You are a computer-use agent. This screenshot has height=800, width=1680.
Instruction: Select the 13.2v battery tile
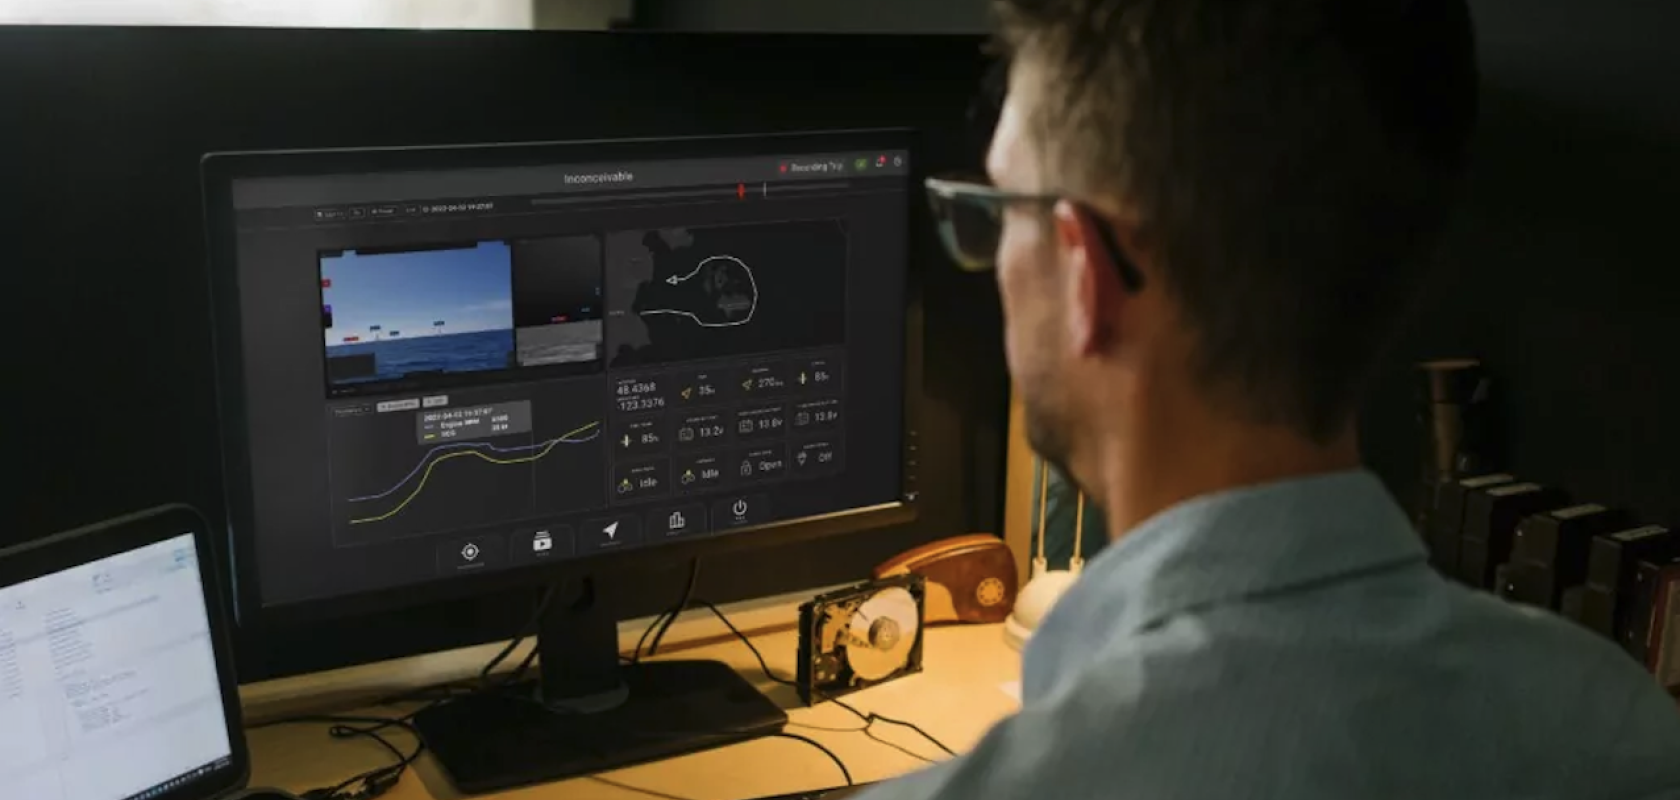click(702, 431)
